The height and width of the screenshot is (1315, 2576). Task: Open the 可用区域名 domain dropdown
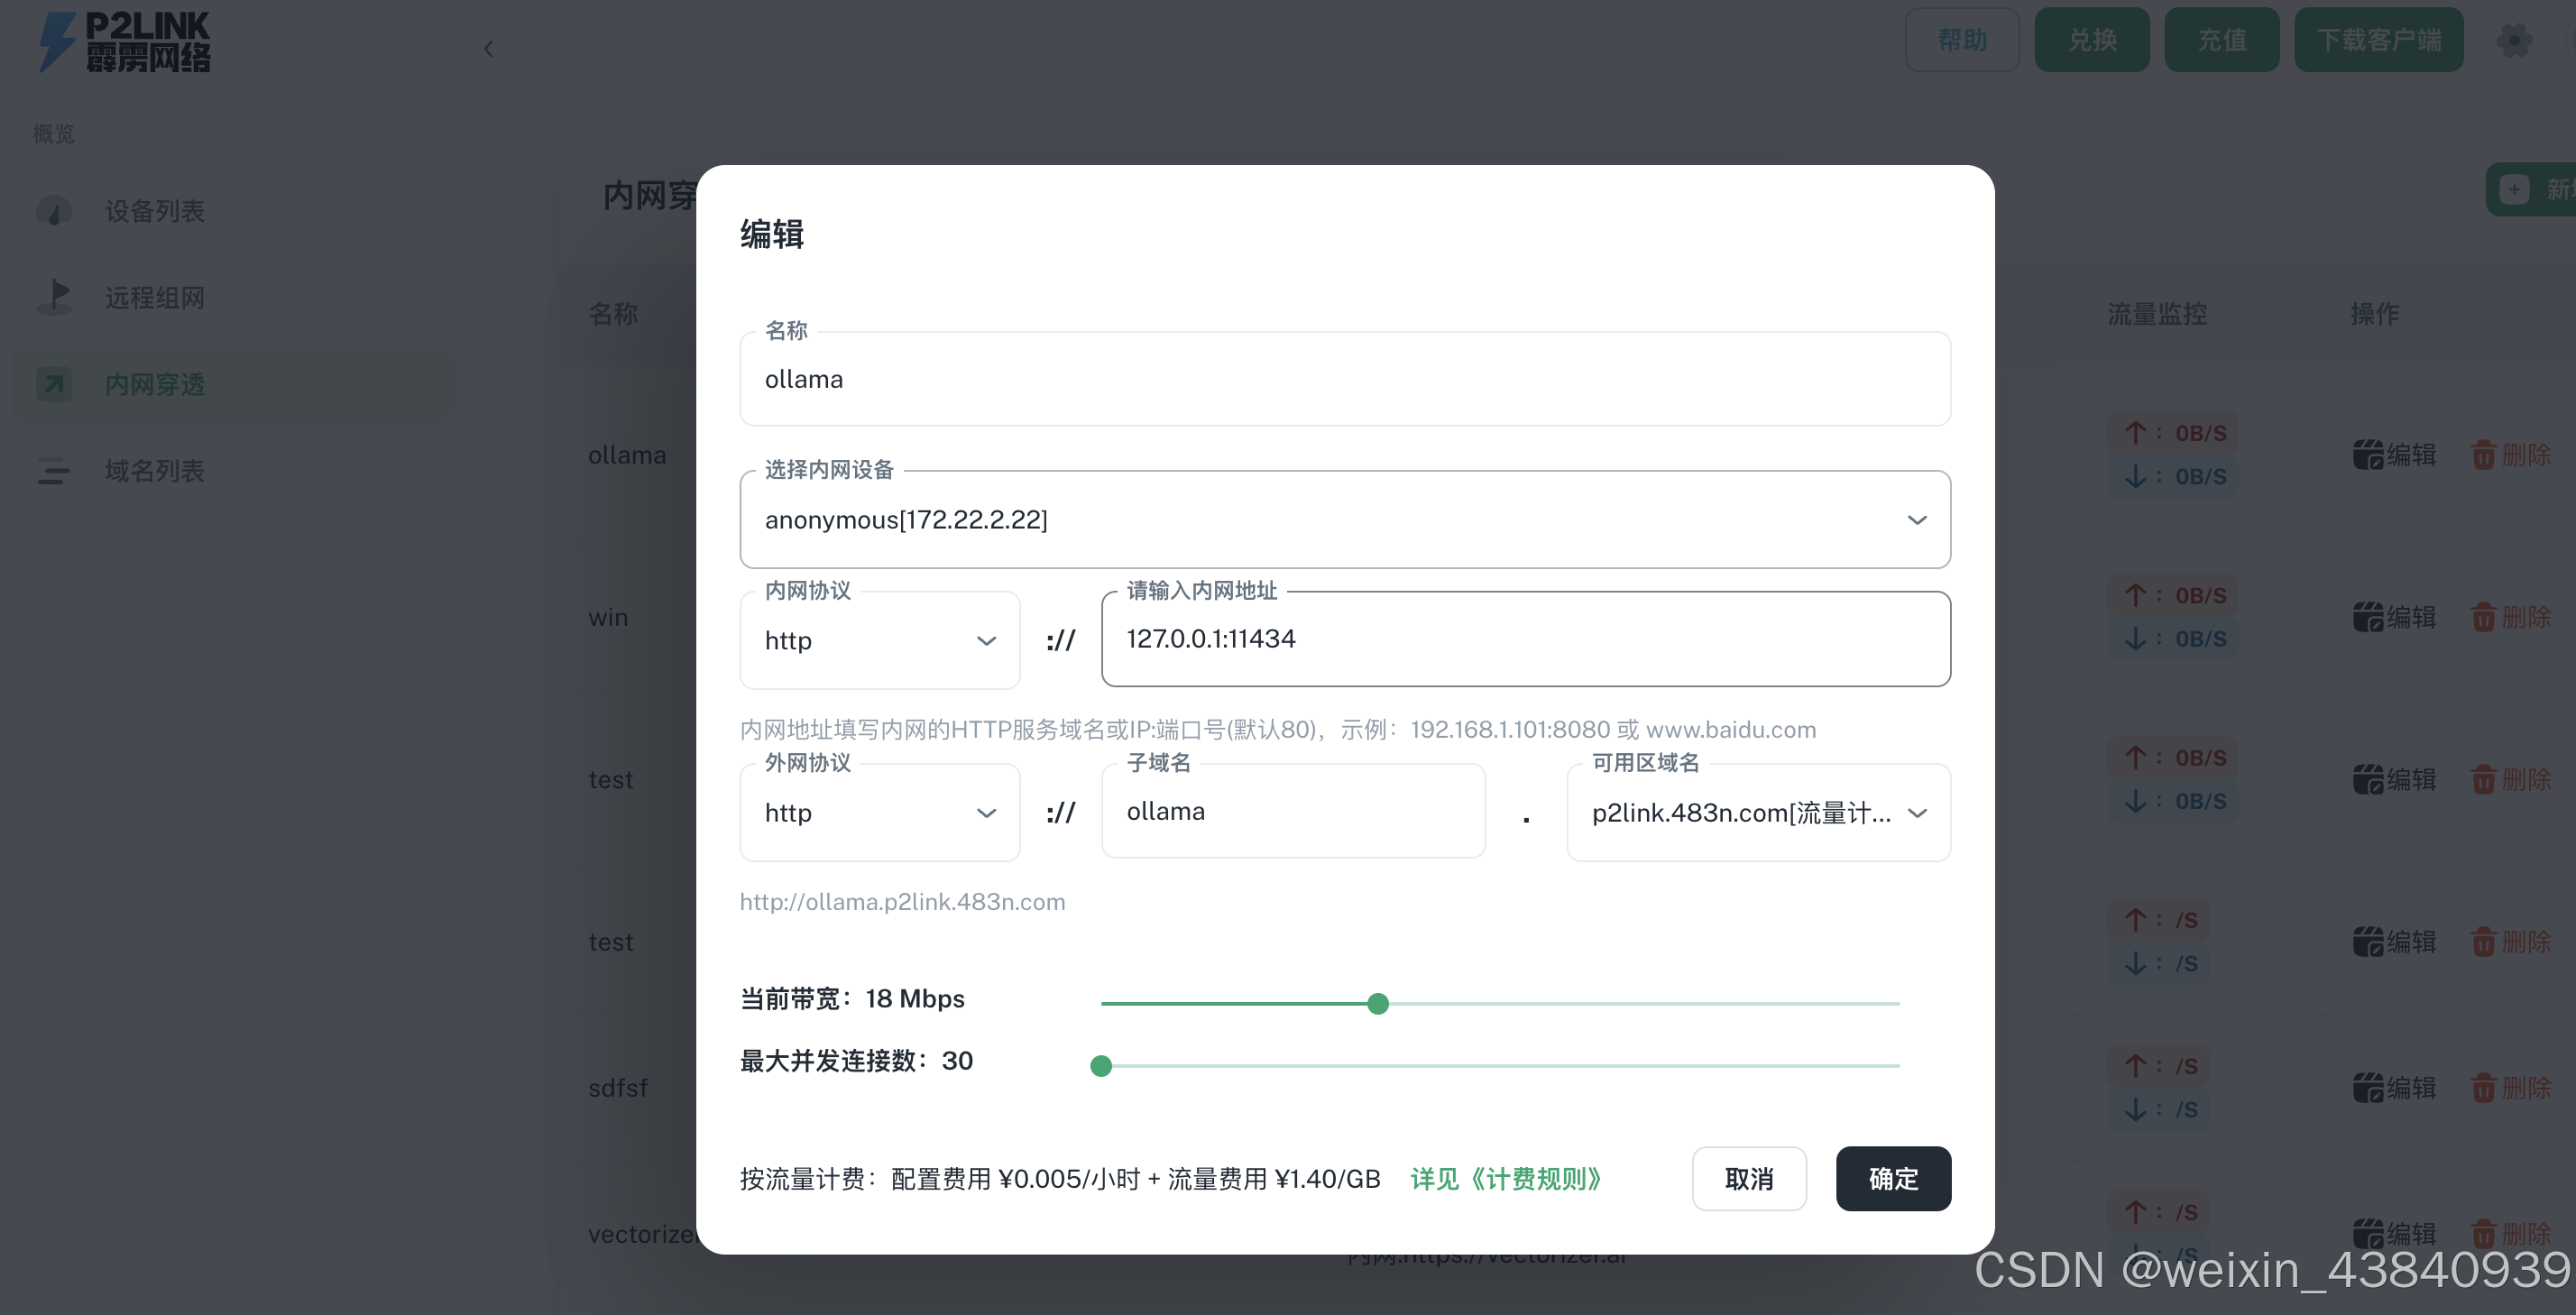coord(1757,813)
